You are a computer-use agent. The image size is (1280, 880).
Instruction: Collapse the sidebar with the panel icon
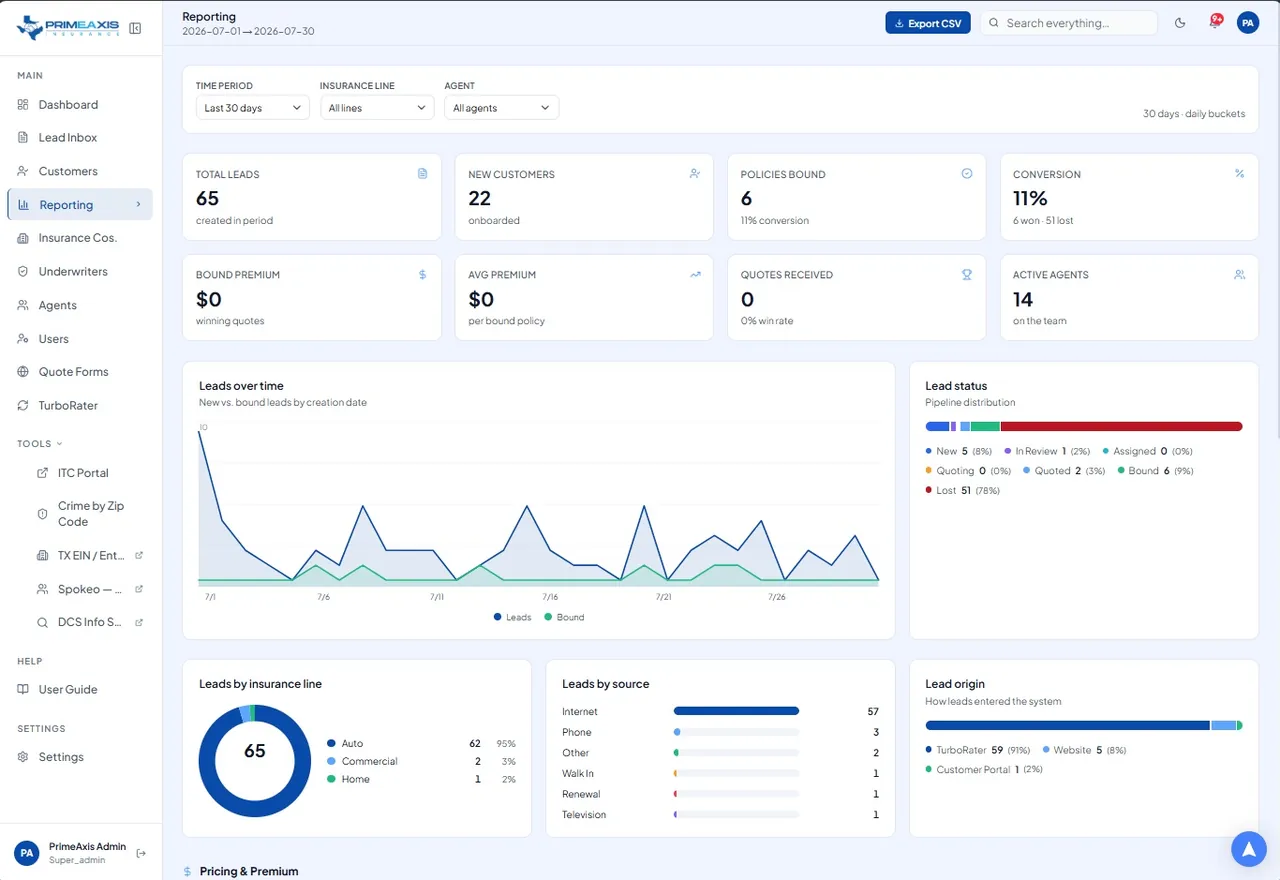click(x=135, y=28)
